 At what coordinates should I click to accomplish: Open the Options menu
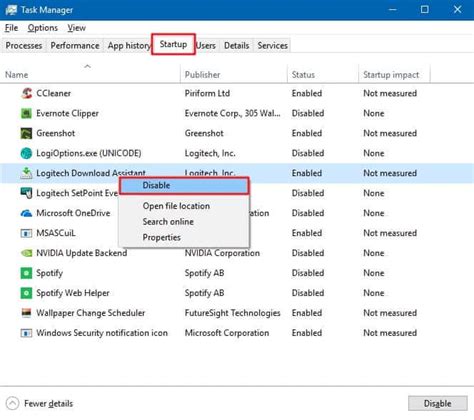(x=43, y=28)
